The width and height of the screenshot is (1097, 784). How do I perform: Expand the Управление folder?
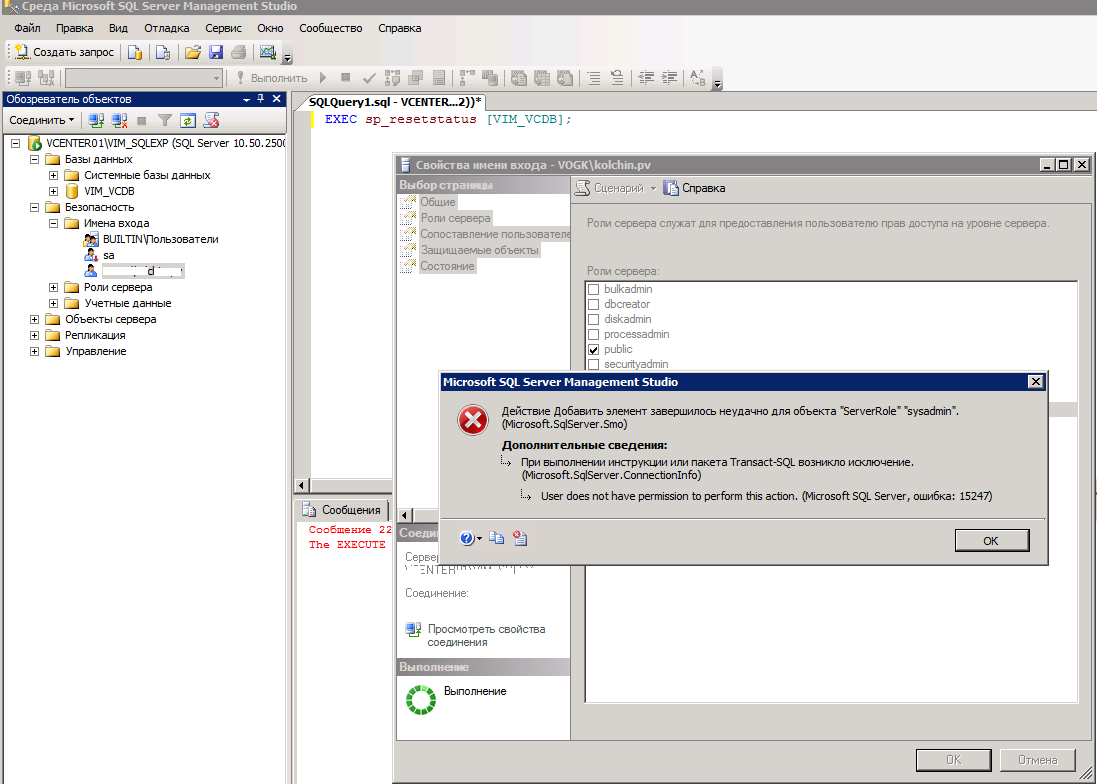coord(34,351)
